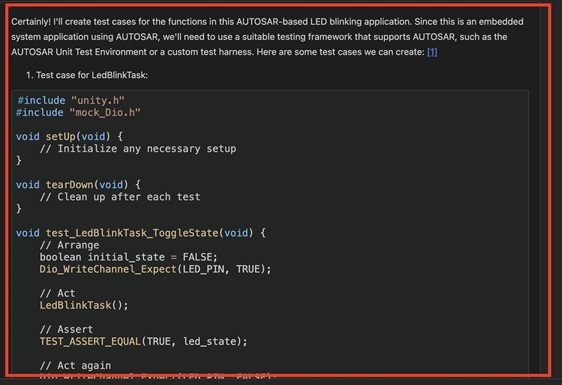Click the '// Assert' comment line
The image size is (562, 385).
pos(66,329)
